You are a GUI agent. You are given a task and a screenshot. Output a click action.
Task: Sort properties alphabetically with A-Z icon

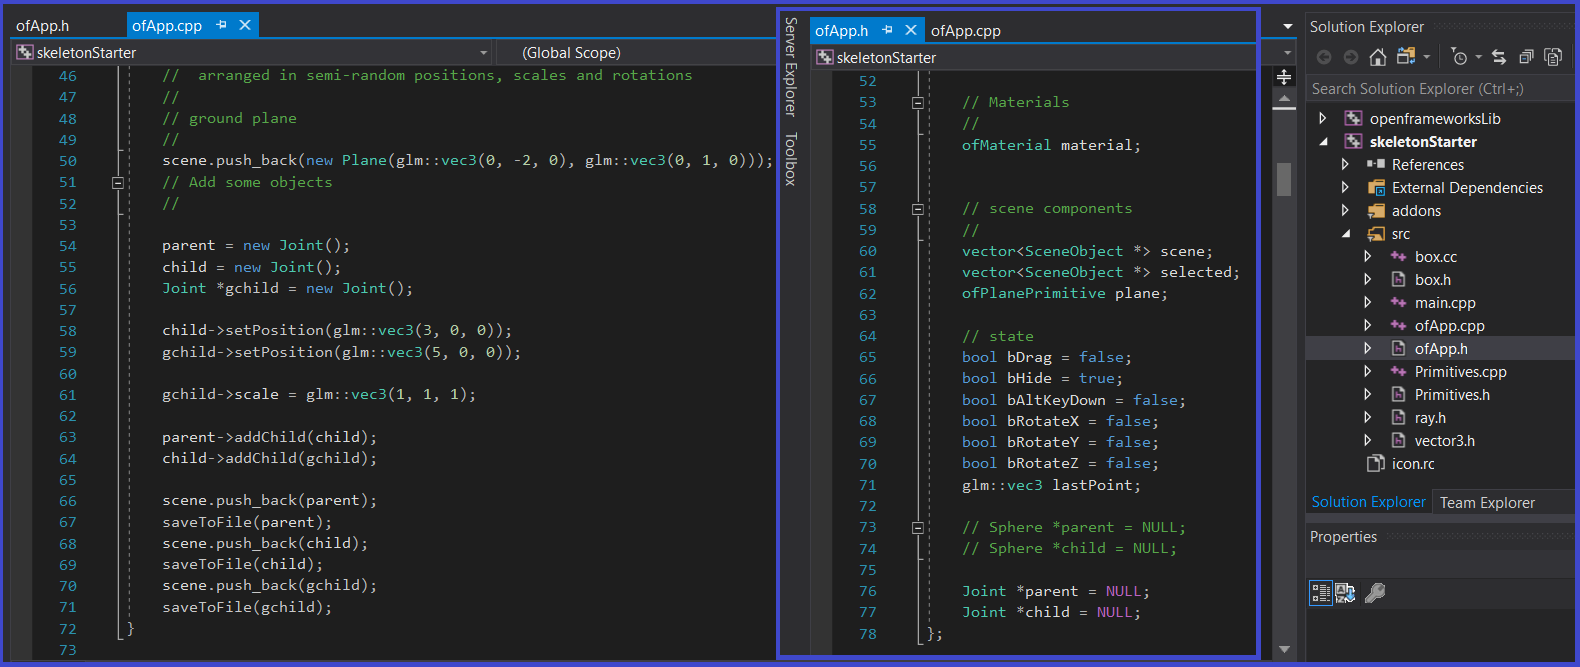pyautogui.click(x=1345, y=593)
